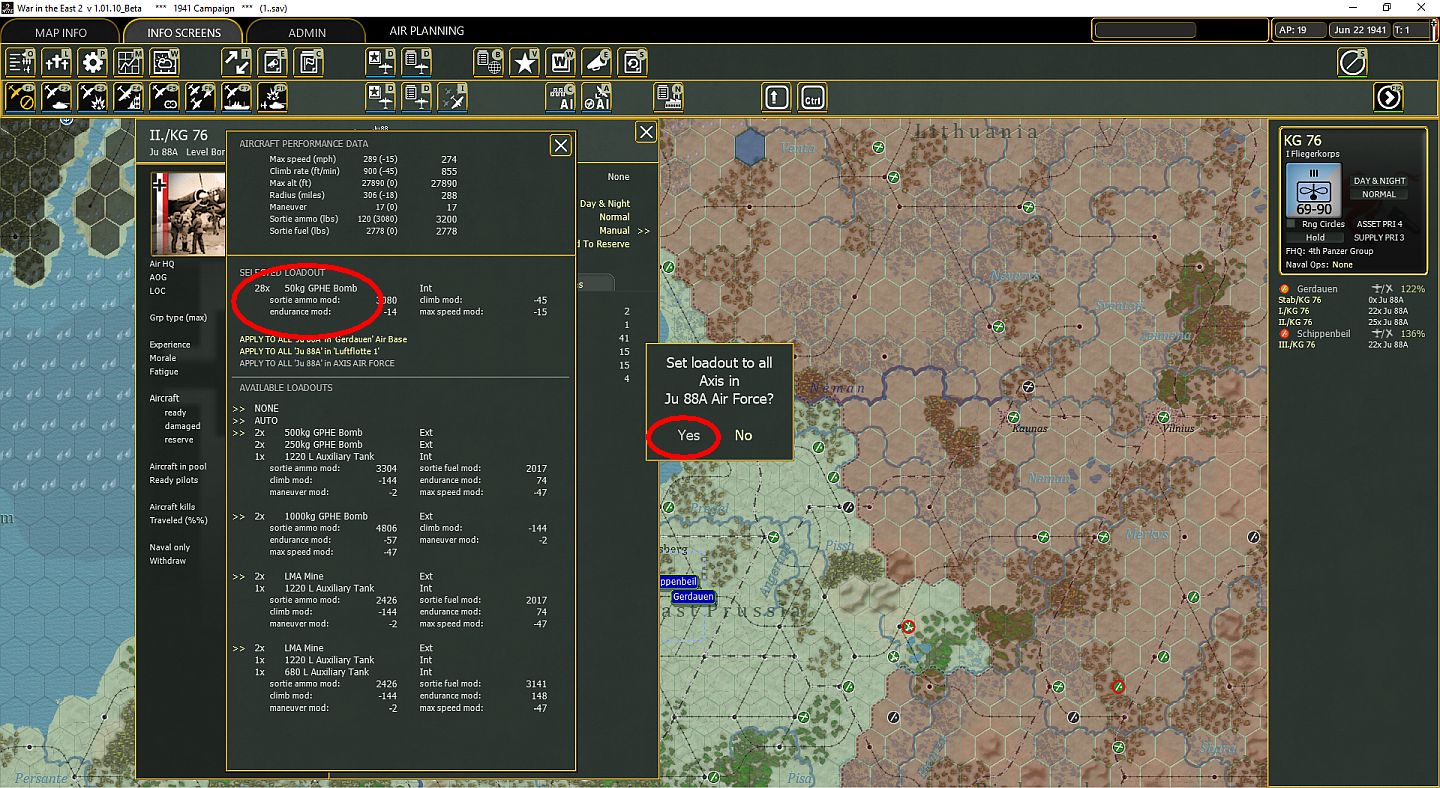Click the megaphone events icon

click(597, 63)
